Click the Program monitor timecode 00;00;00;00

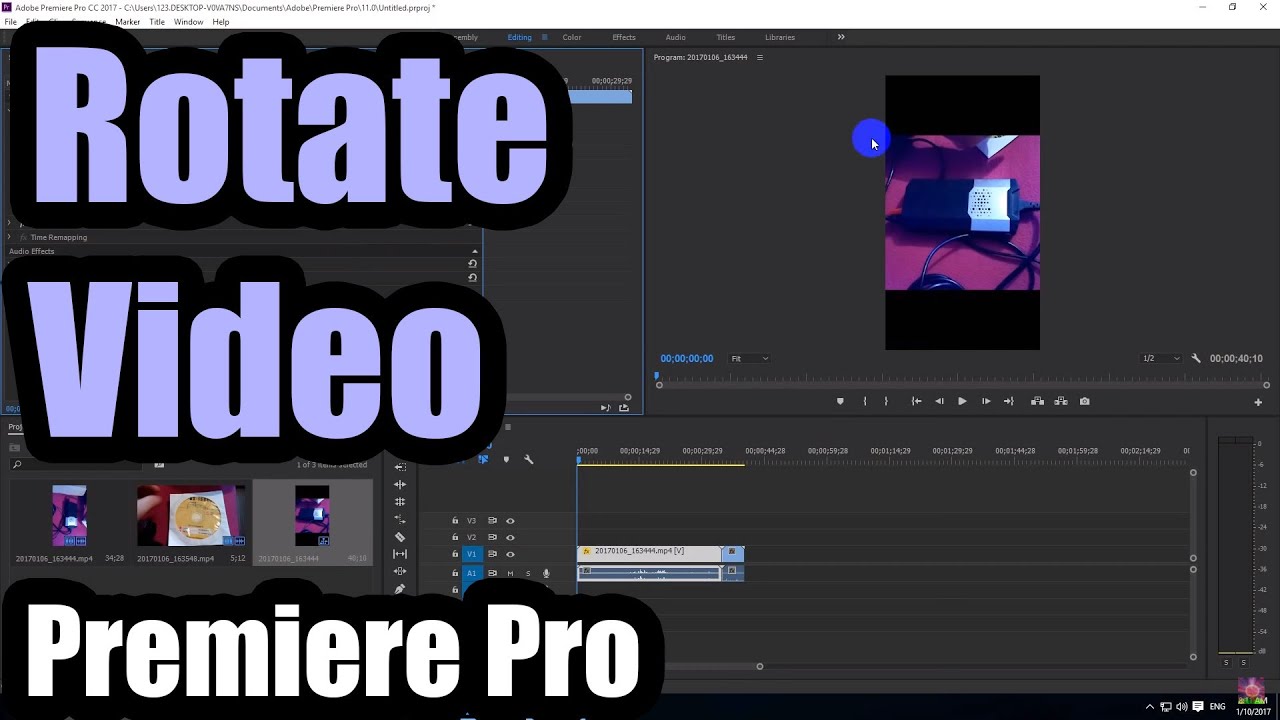(687, 358)
